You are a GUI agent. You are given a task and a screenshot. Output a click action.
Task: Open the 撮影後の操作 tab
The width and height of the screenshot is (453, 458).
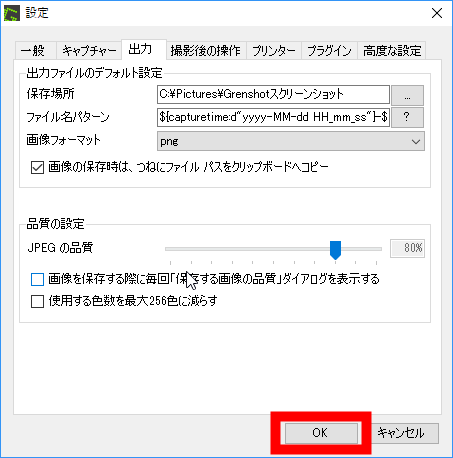pyautogui.click(x=206, y=51)
